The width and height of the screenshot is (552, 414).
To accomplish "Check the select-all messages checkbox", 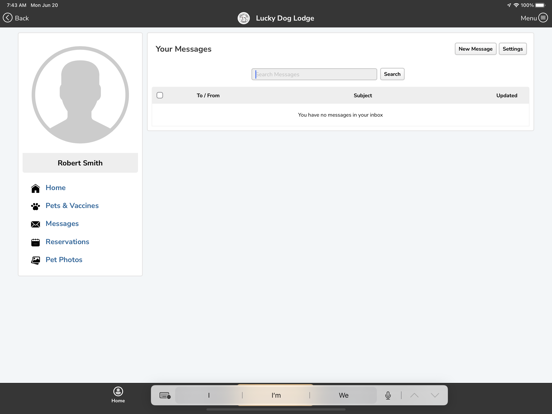I will [x=159, y=95].
